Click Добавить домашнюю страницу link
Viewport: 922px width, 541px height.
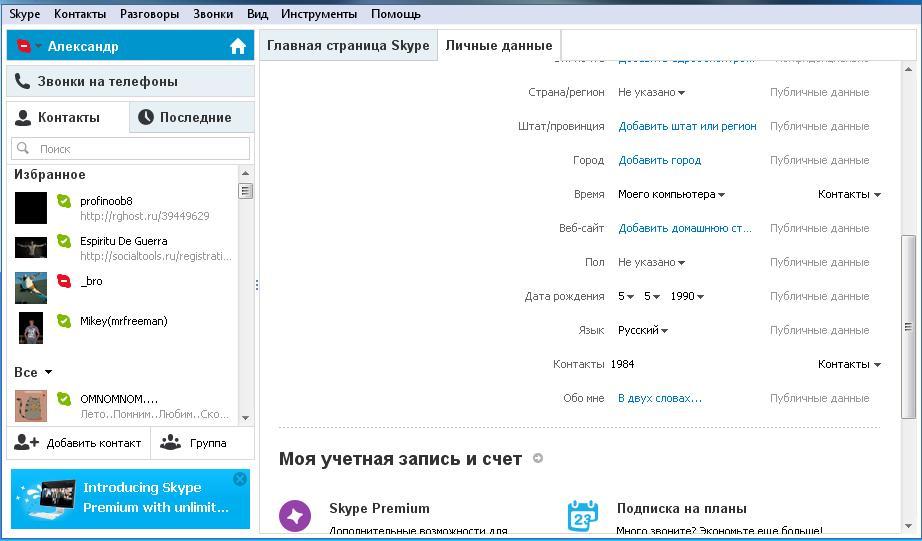[x=684, y=228]
